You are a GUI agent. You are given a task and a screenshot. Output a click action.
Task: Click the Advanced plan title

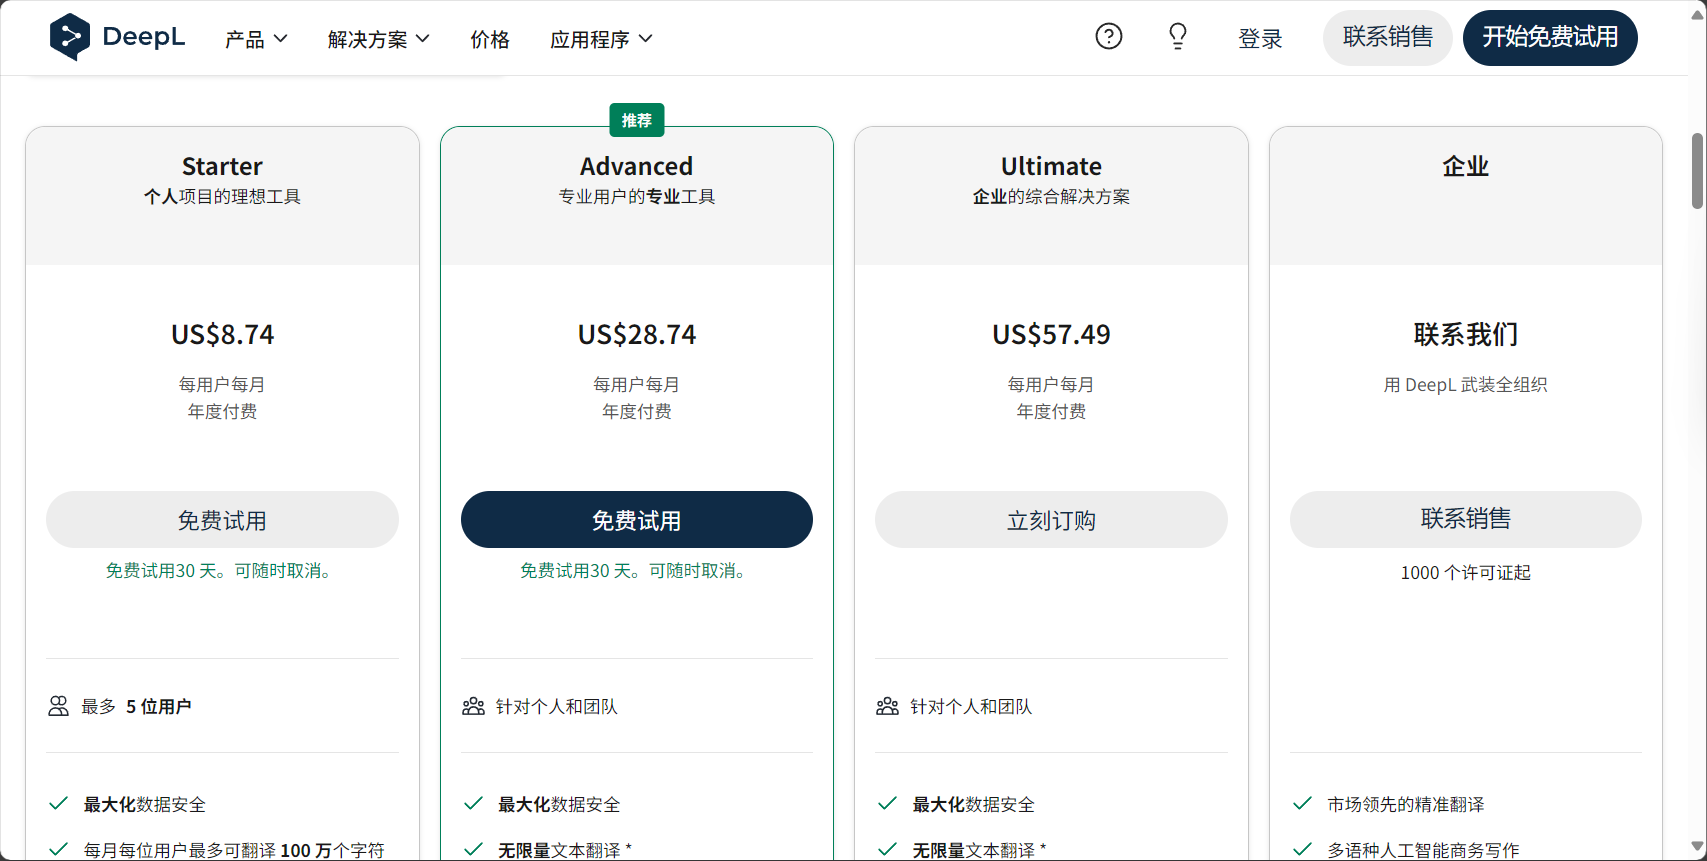[637, 166]
